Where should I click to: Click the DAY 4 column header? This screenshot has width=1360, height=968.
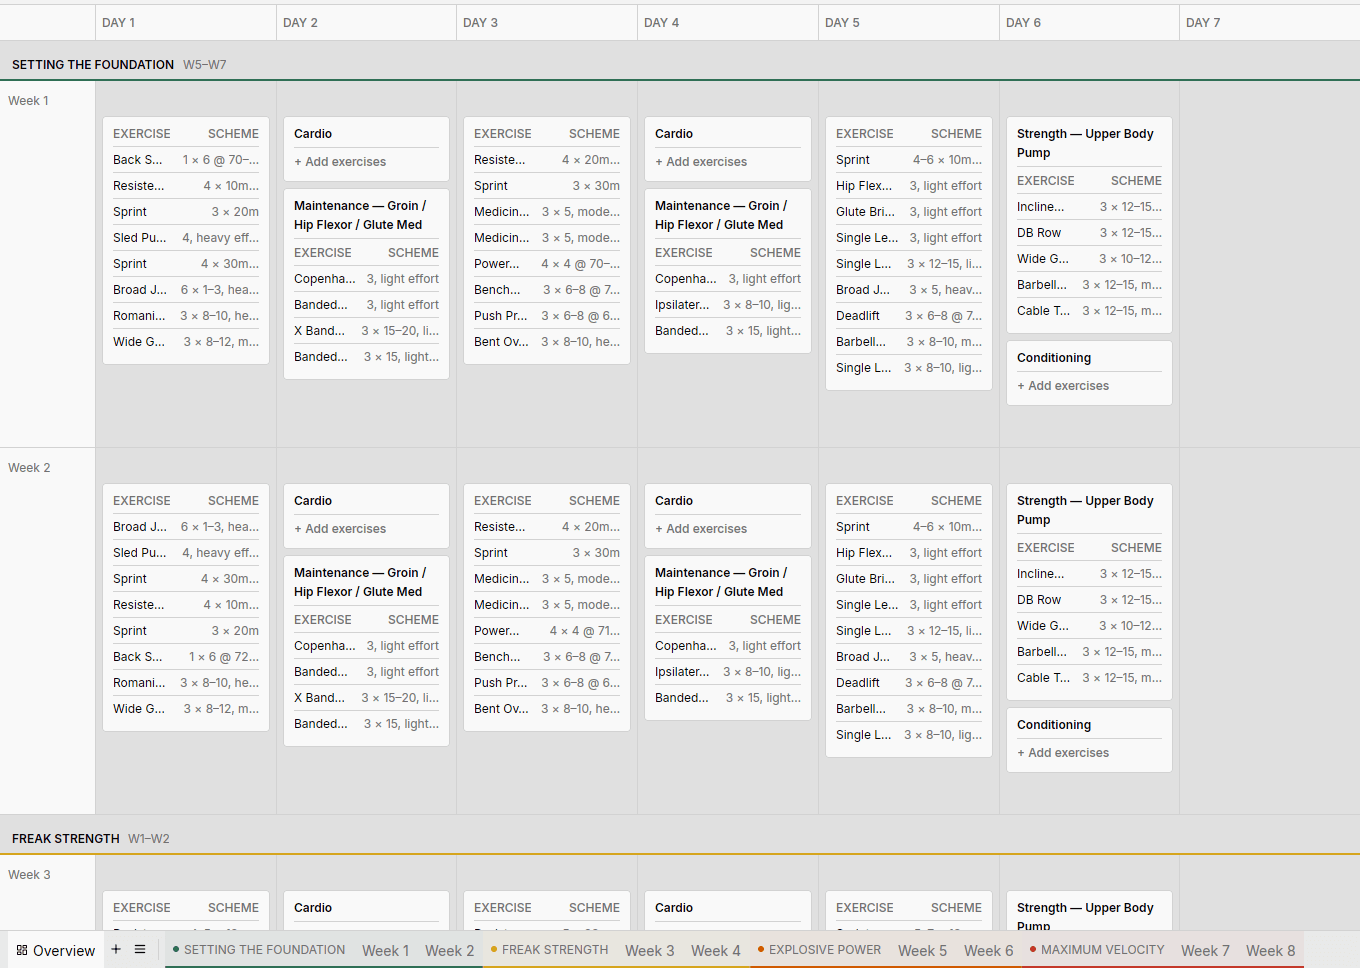tap(728, 22)
